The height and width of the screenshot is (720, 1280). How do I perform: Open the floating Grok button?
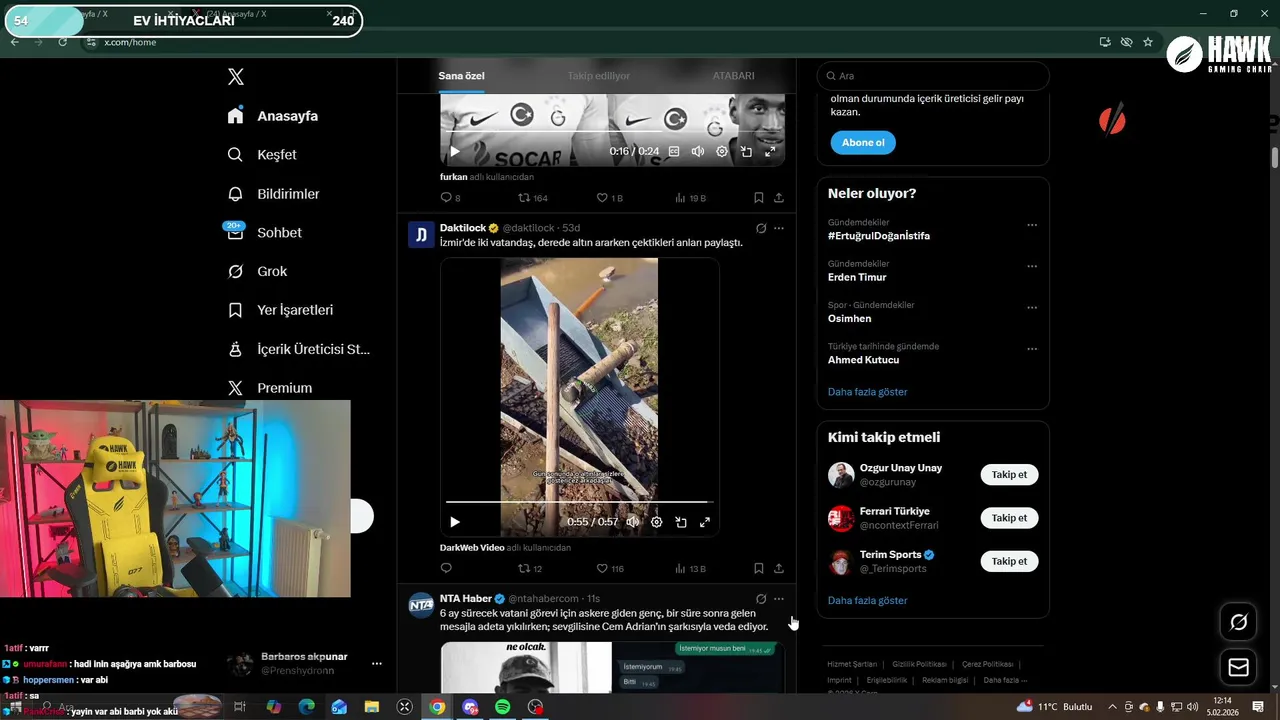1239,623
